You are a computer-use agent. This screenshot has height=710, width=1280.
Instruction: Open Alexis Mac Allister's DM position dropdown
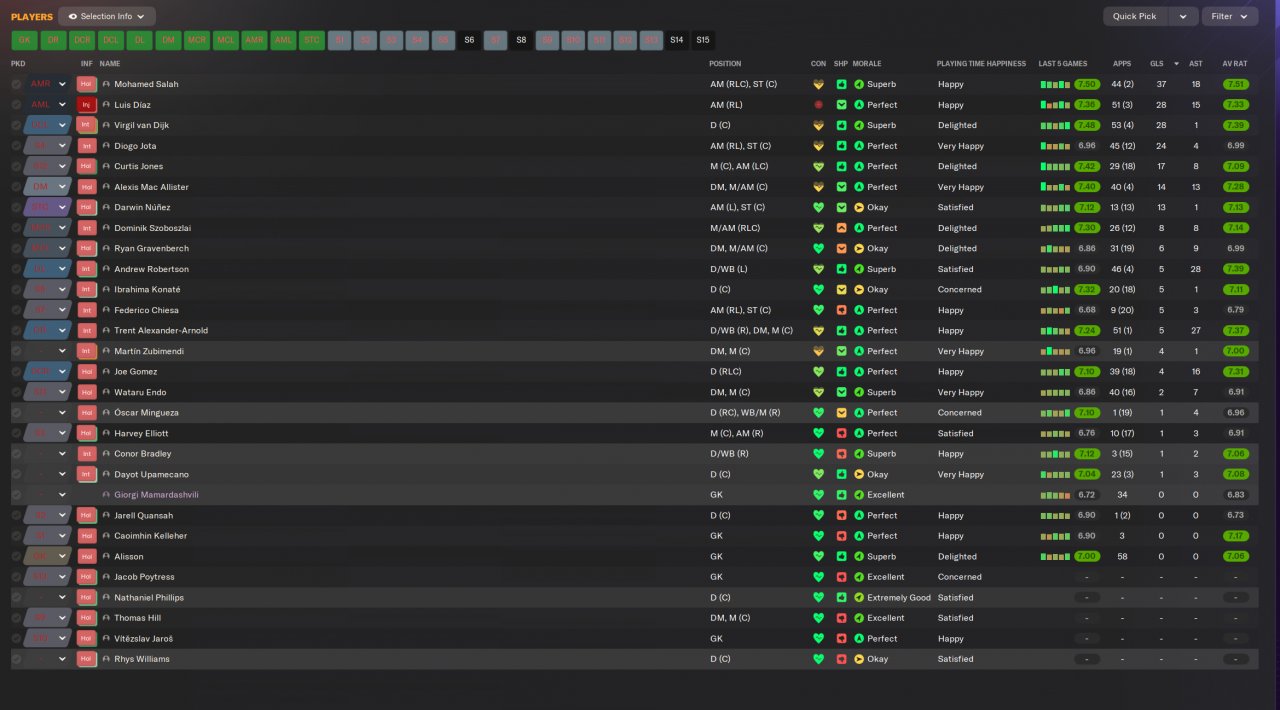coord(62,187)
